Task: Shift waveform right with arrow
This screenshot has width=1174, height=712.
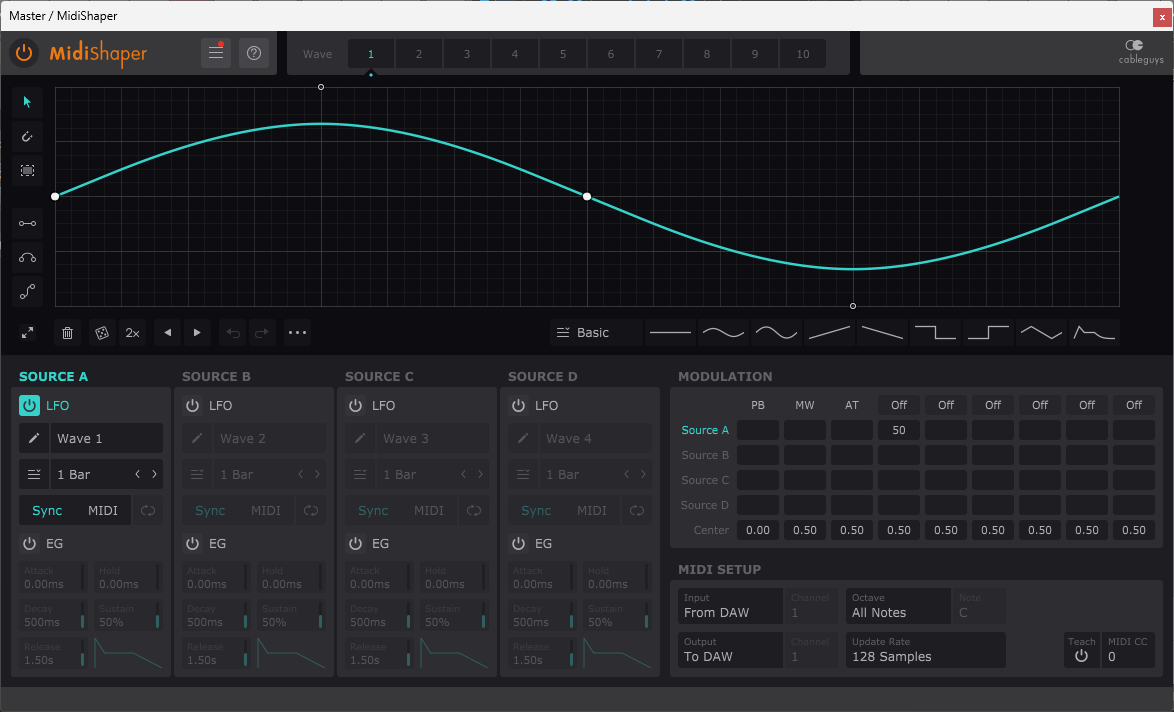Action: (197, 332)
